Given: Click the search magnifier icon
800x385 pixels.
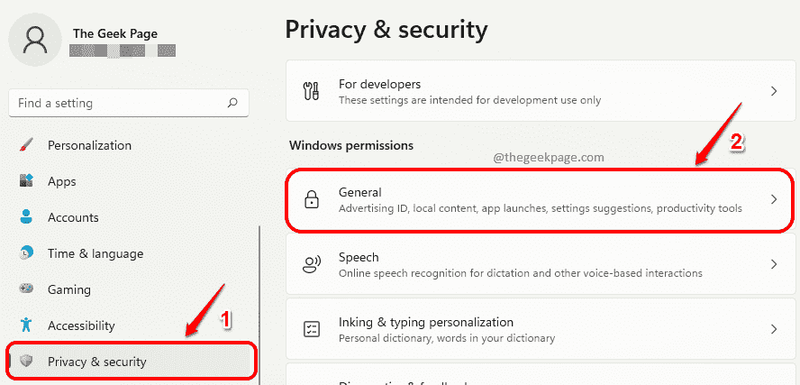Looking at the screenshot, I should click(232, 102).
